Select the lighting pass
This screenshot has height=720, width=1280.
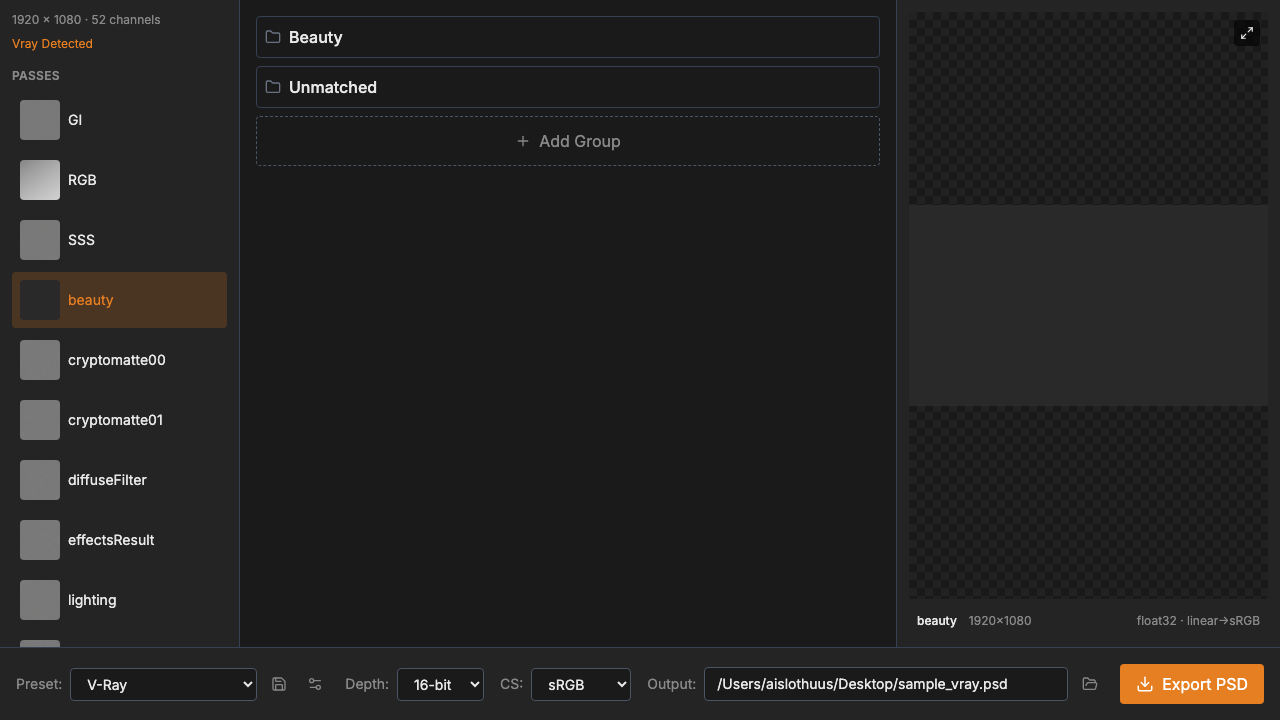coord(119,600)
